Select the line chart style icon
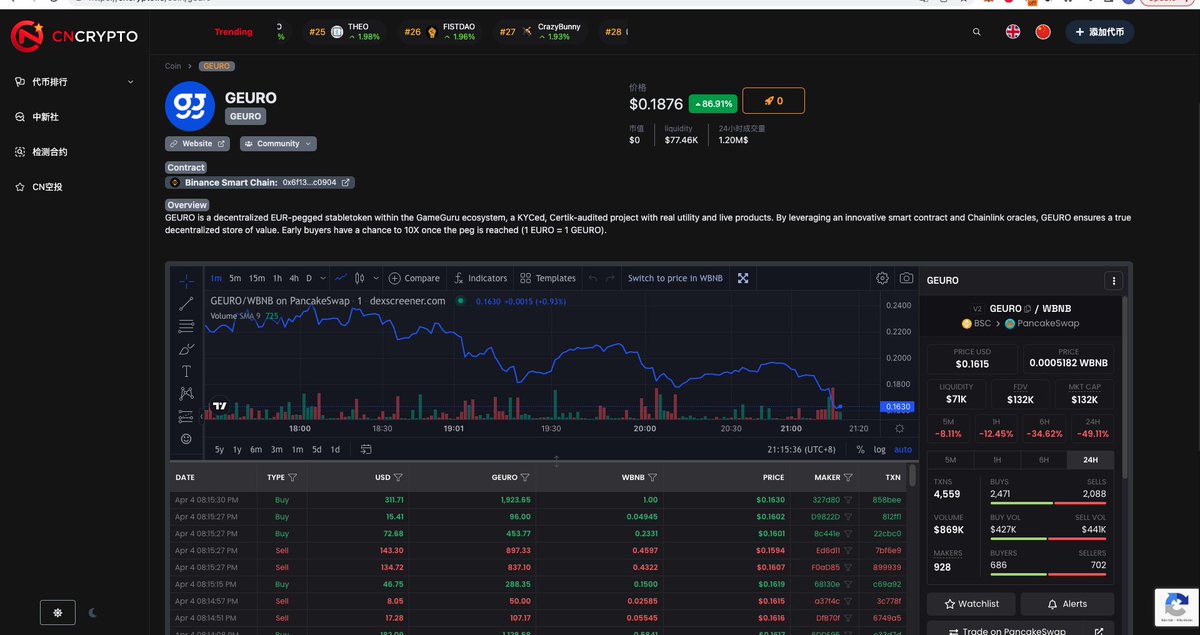This screenshot has height=635, width=1200. 341,278
